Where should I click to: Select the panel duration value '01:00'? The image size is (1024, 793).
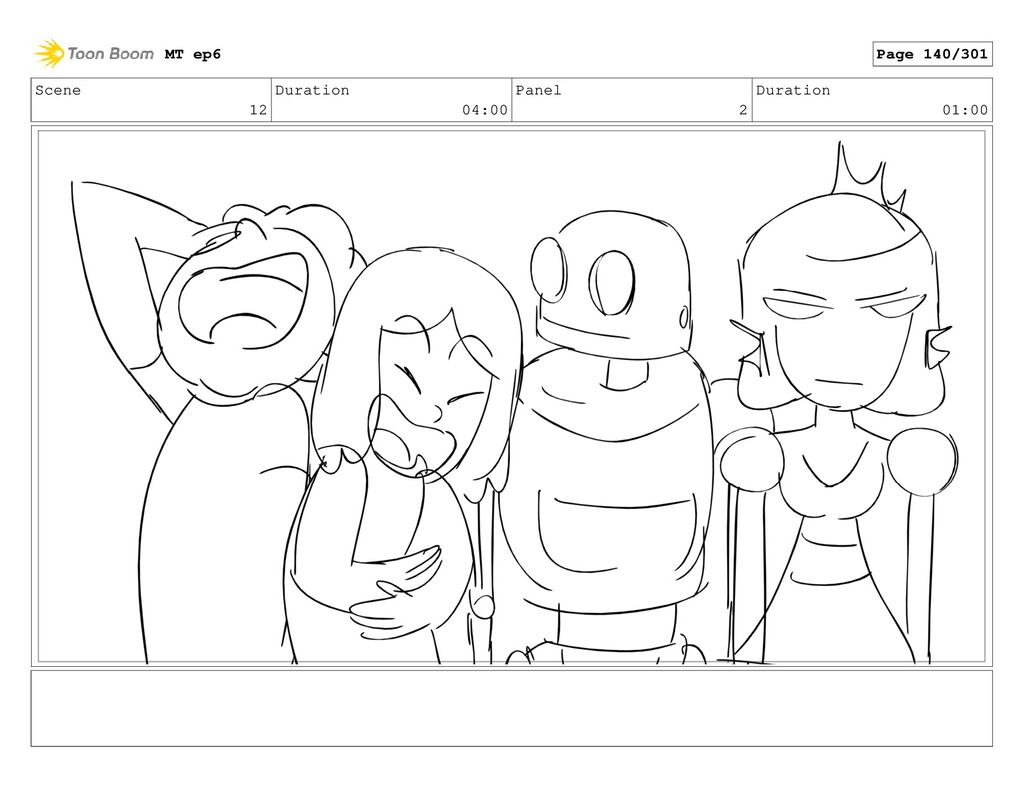pos(965,110)
